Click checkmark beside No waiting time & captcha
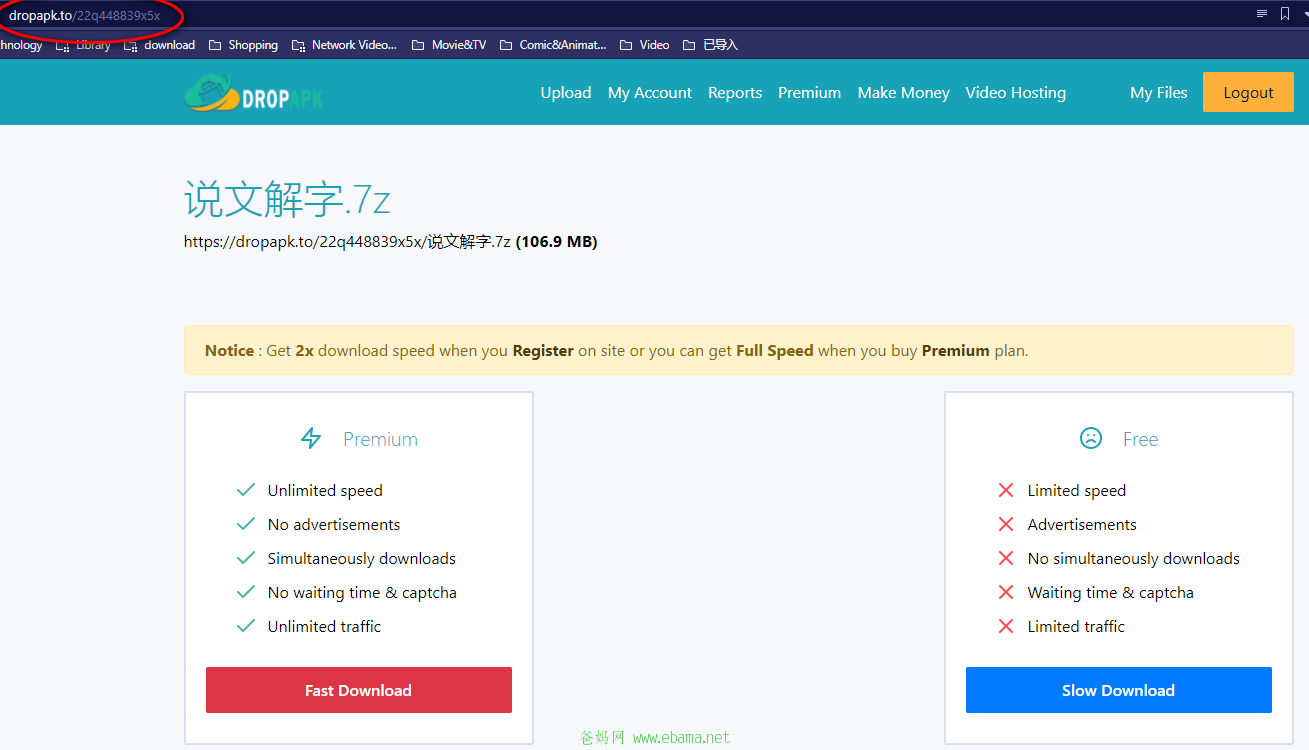1309x750 pixels. pyautogui.click(x=246, y=592)
